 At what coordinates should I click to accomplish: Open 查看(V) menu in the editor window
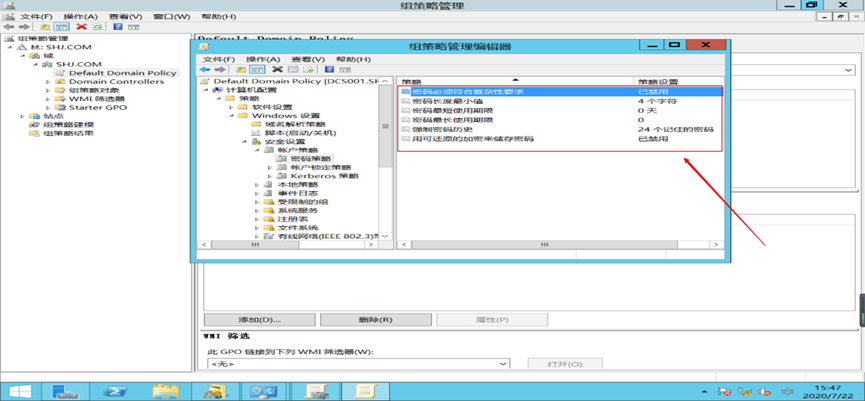point(308,59)
